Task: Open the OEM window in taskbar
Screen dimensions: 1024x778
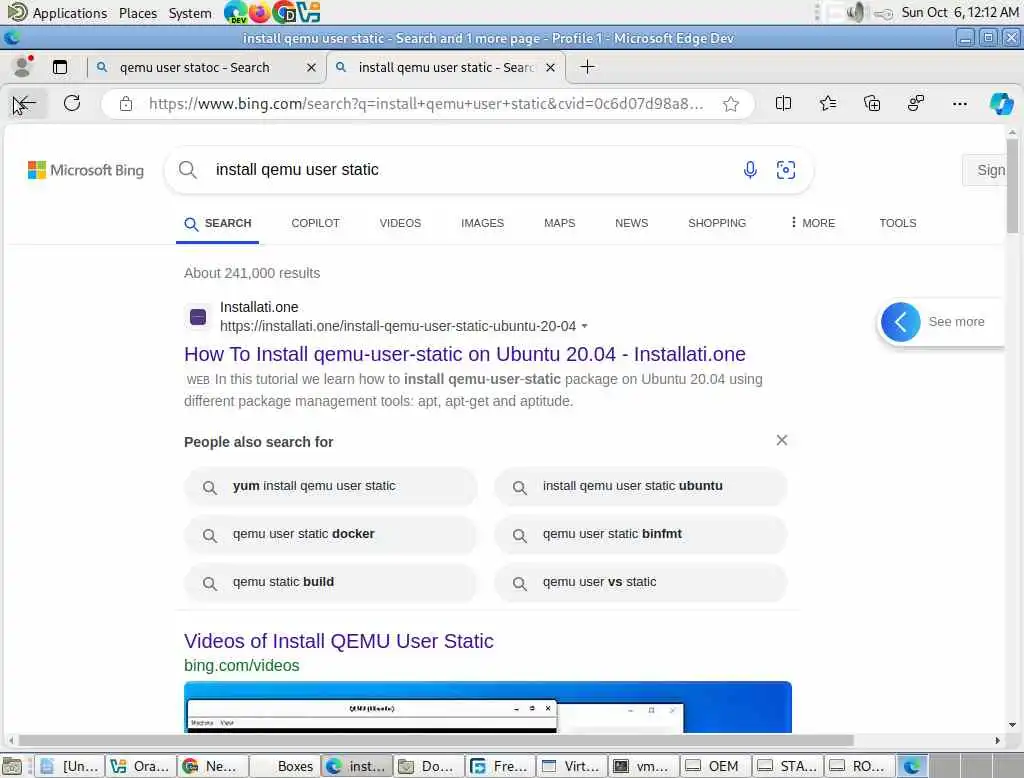Action: [714, 766]
